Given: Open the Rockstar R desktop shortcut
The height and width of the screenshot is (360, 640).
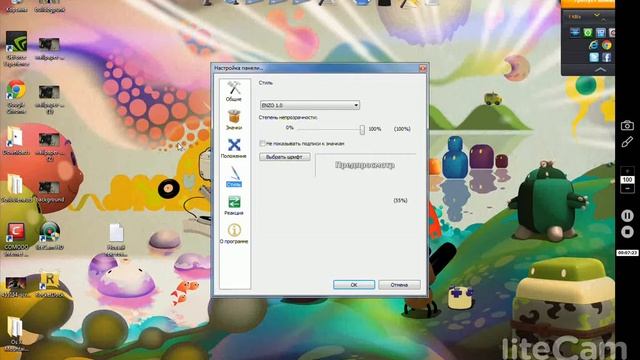Looking at the screenshot, I should coord(50,284).
